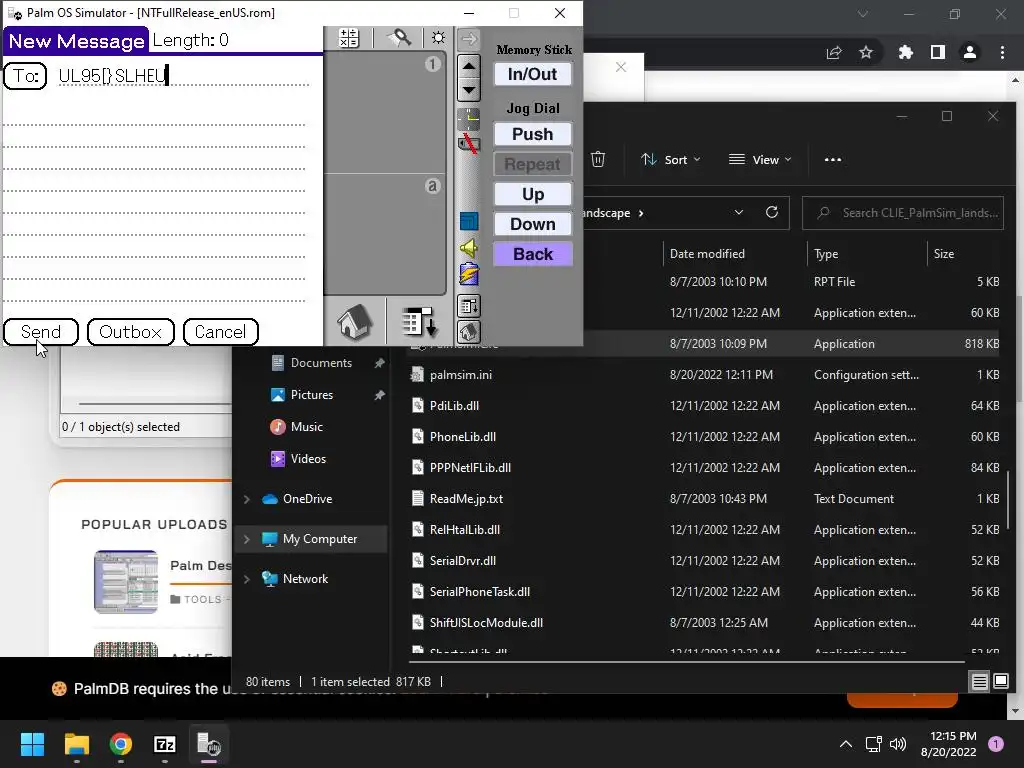
Task: Expand the Explorer address history chevron
Action: pyautogui.click(x=739, y=212)
